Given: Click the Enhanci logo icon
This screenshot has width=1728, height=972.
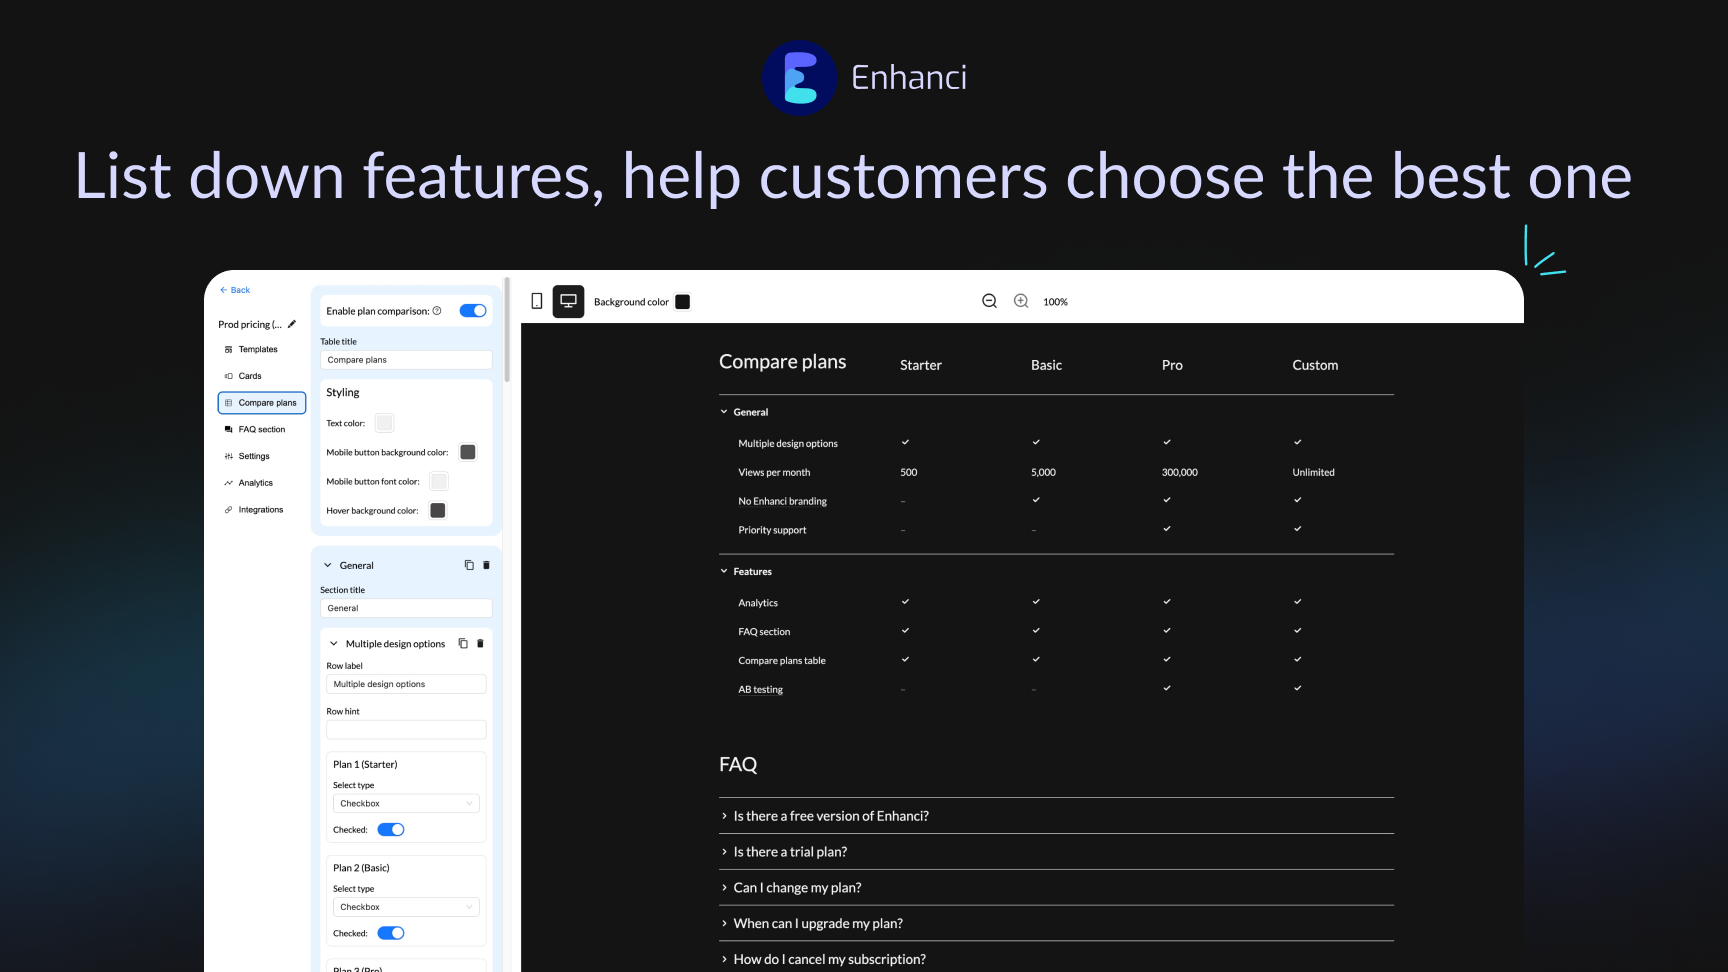Looking at the screenshot, I should tap(799, 78).
